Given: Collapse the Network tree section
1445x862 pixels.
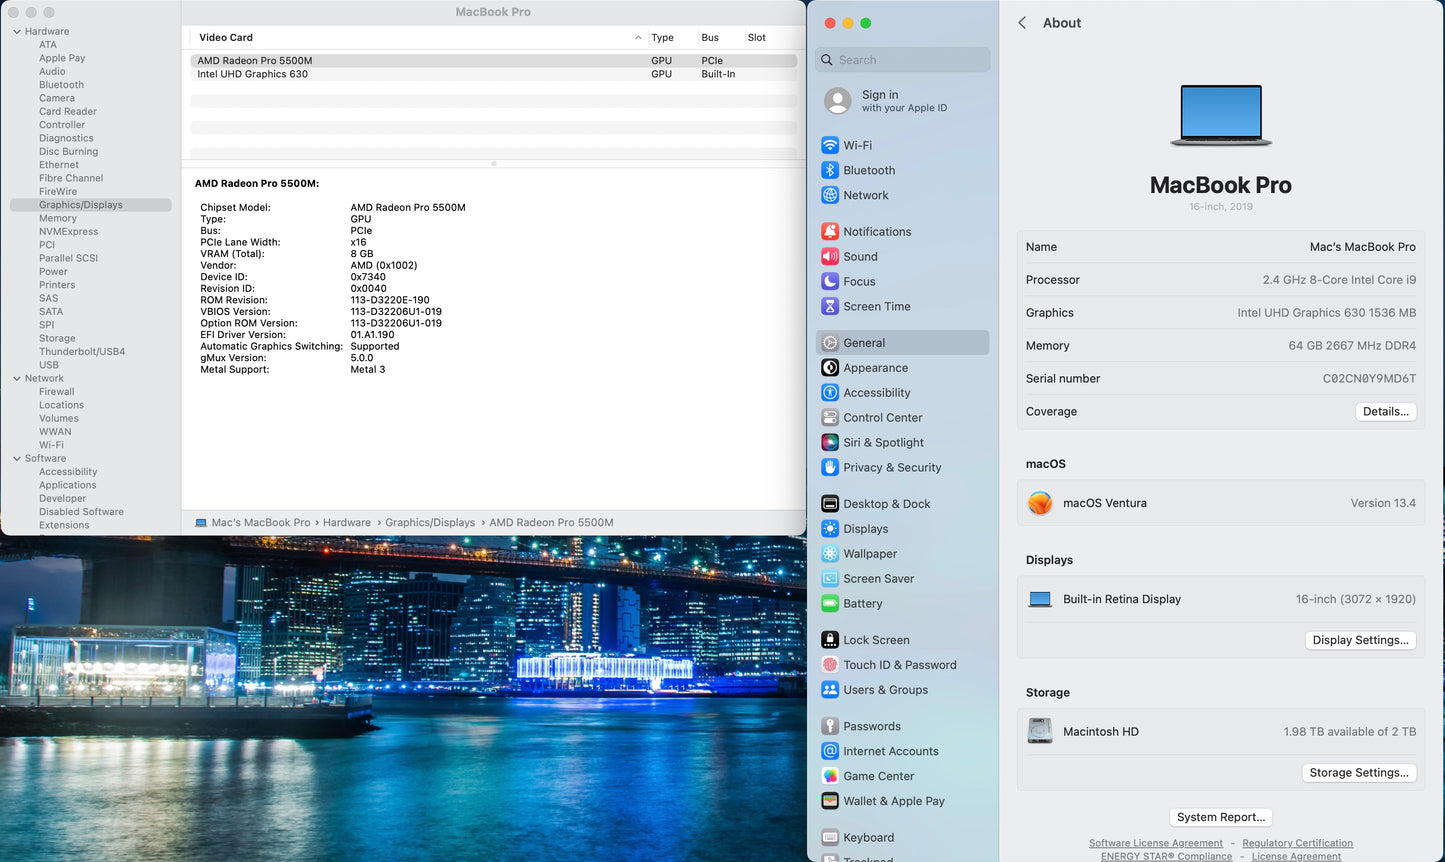Looking at the screenshot, I should tap(17, 378).
